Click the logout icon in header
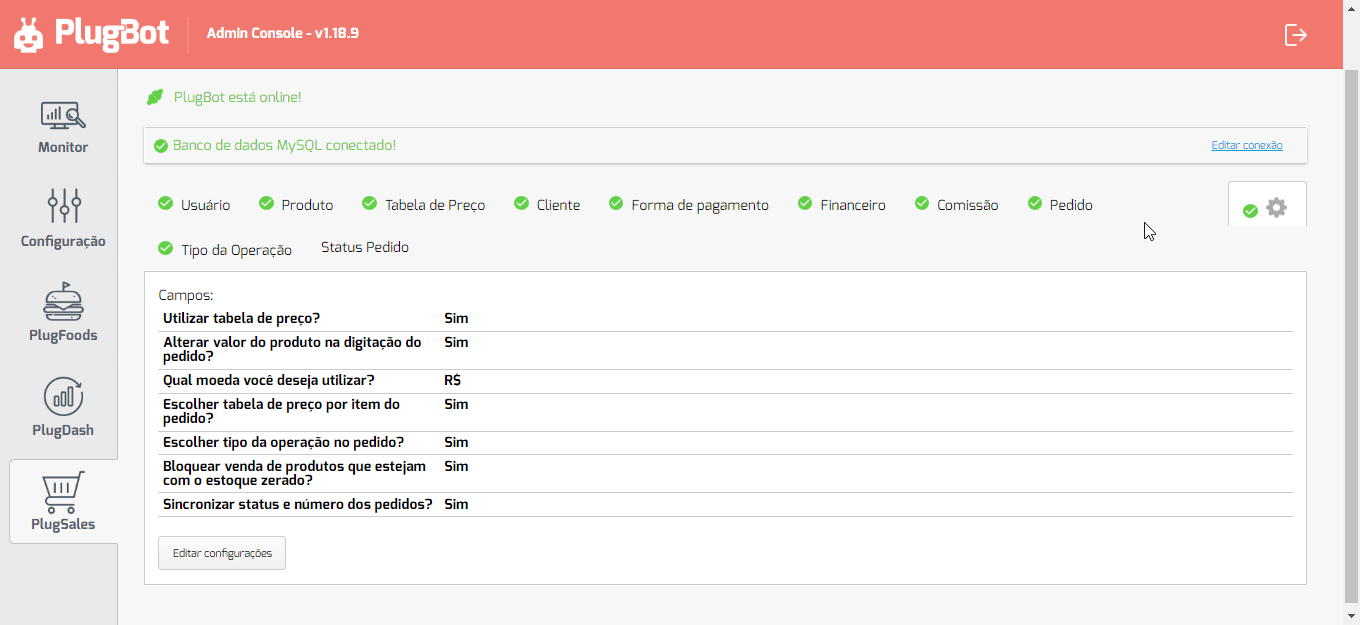 [1295, 35]
